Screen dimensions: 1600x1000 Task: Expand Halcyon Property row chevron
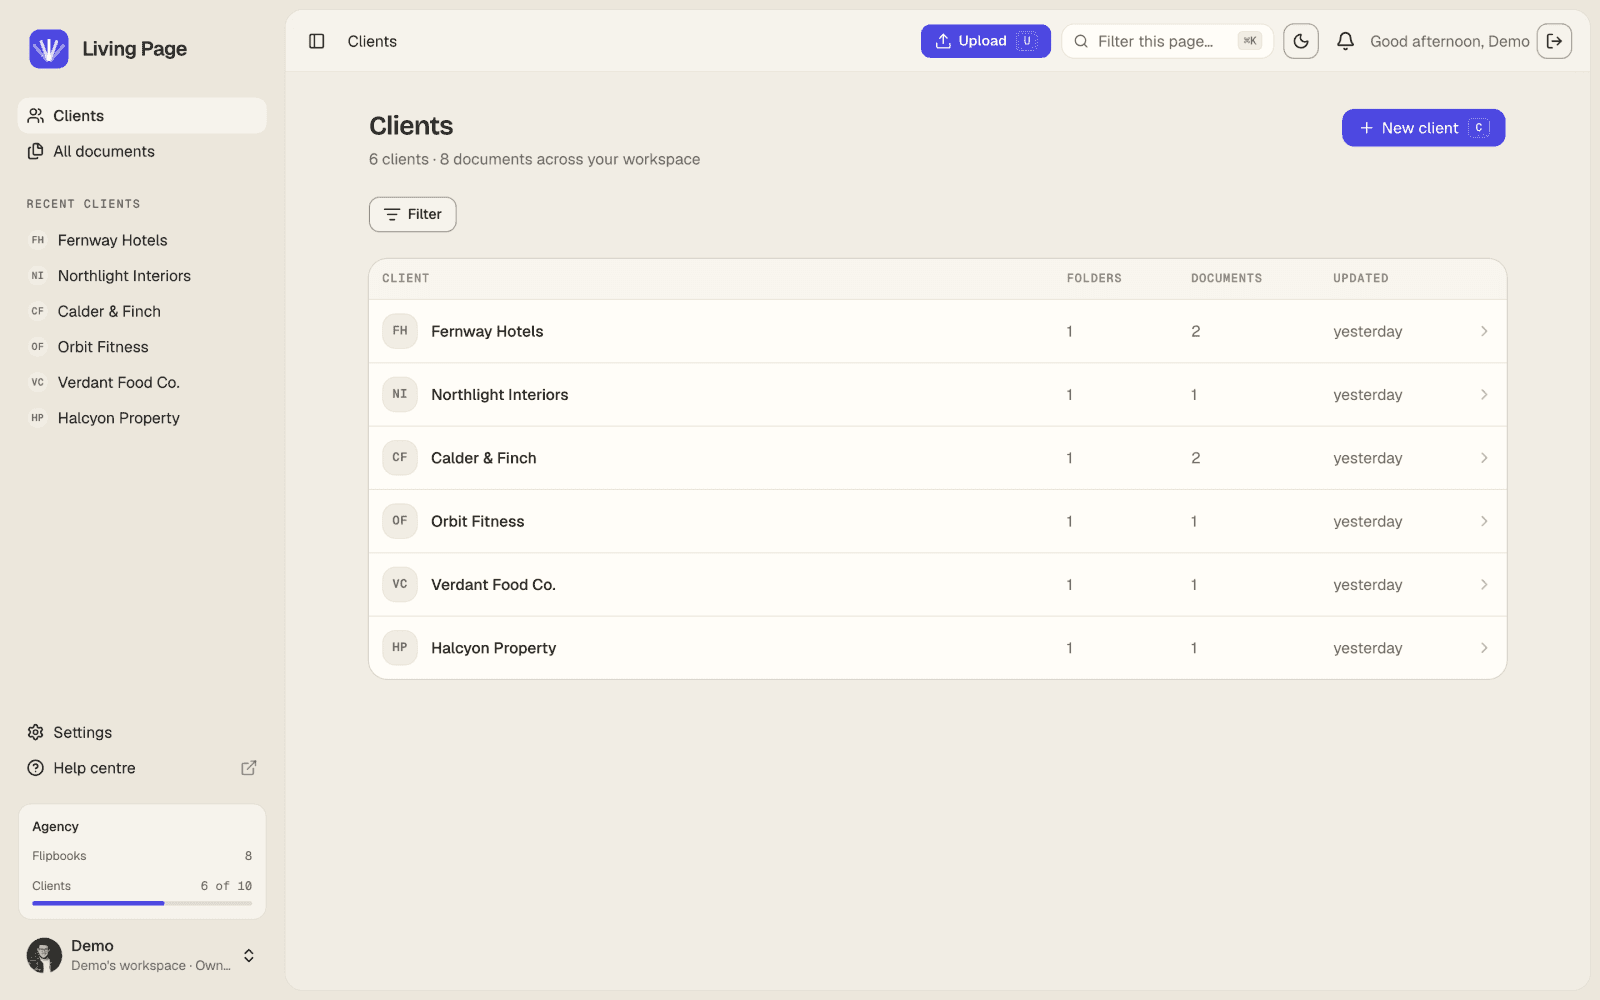(x=1484, y=648)
